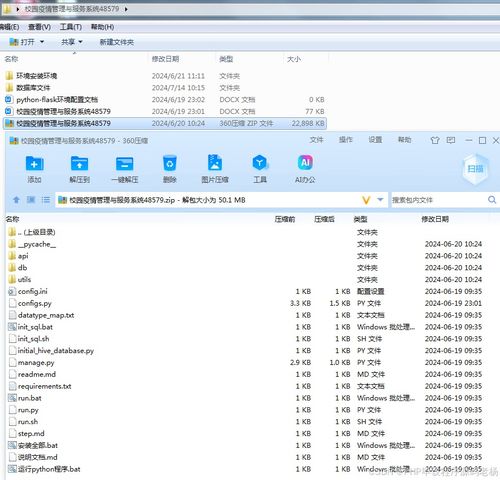500x480 pixels.
Task: Launch the AI办公 icon
Action: pos(305,163)
